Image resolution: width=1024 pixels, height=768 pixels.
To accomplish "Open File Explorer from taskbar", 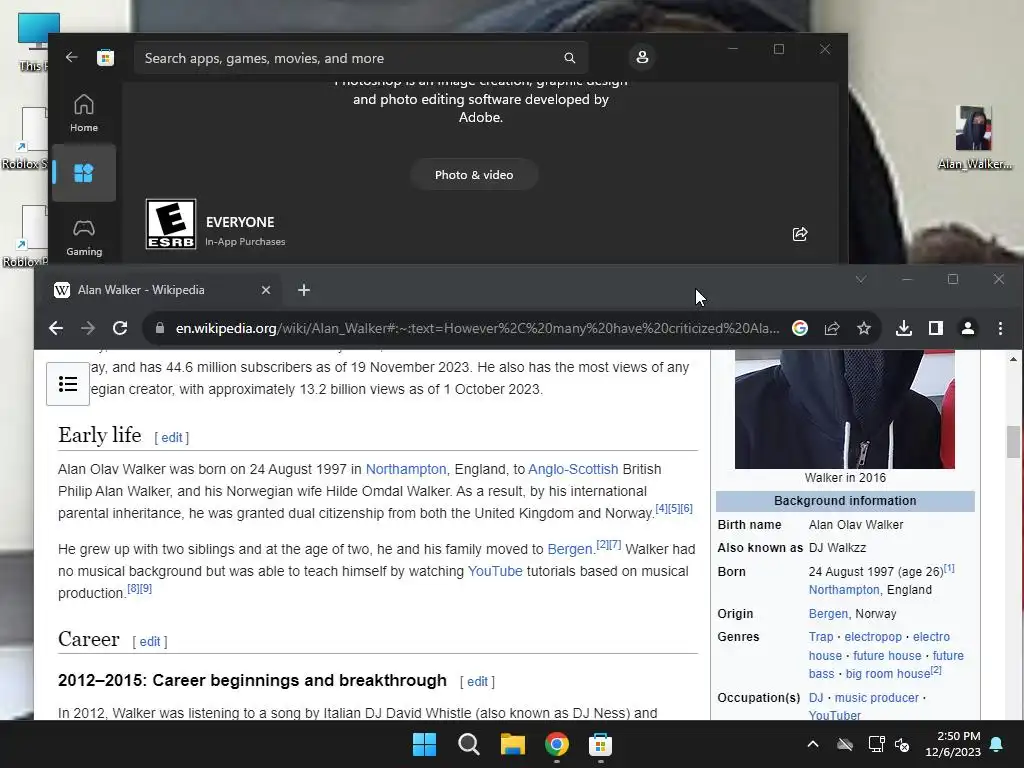I will tap(513, 744).
